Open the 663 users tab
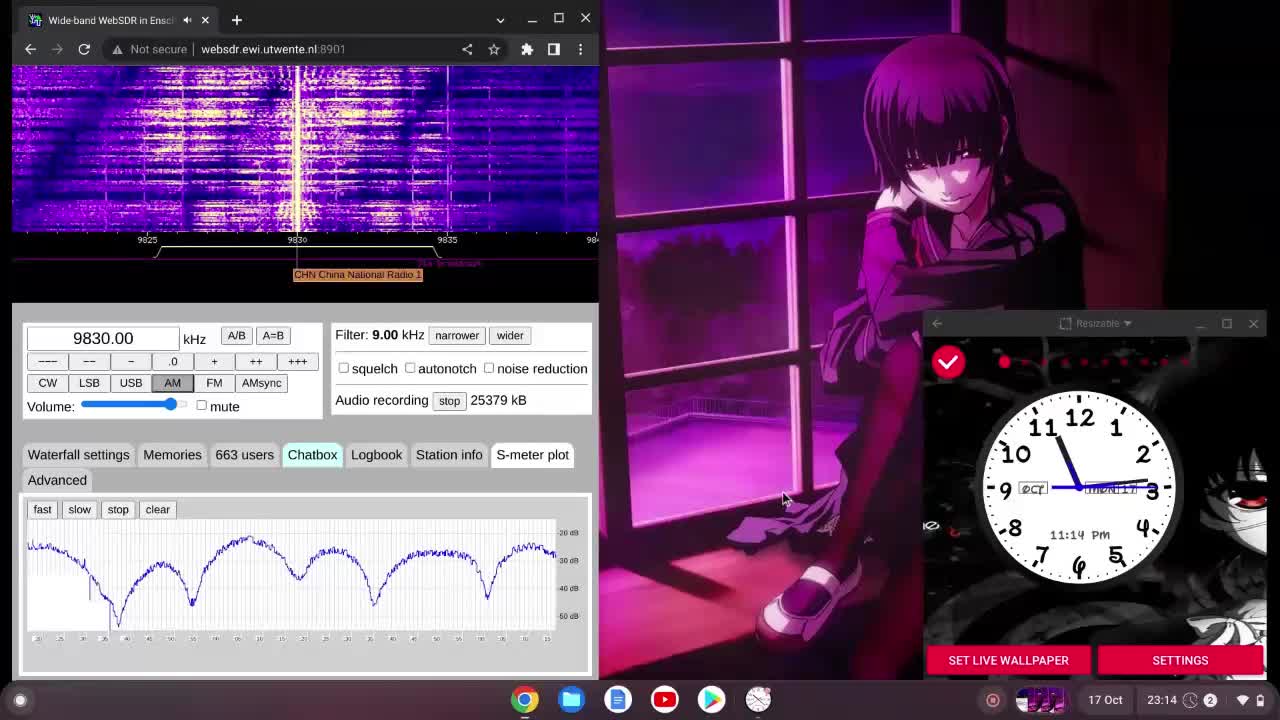Screen dimensions: 1280x720 pos(244,455)
